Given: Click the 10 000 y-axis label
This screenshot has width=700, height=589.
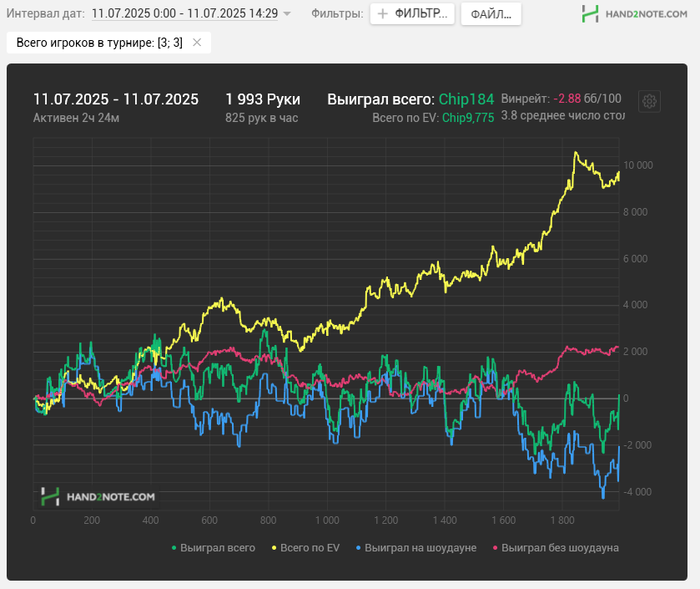Looking at the screenshot, I should pos(638,165).
